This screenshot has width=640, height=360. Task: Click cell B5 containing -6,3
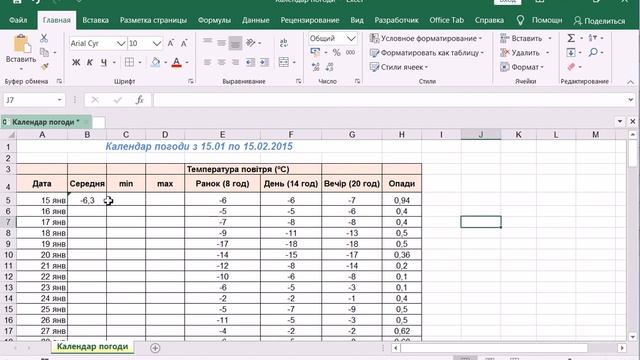click(87, 200)
